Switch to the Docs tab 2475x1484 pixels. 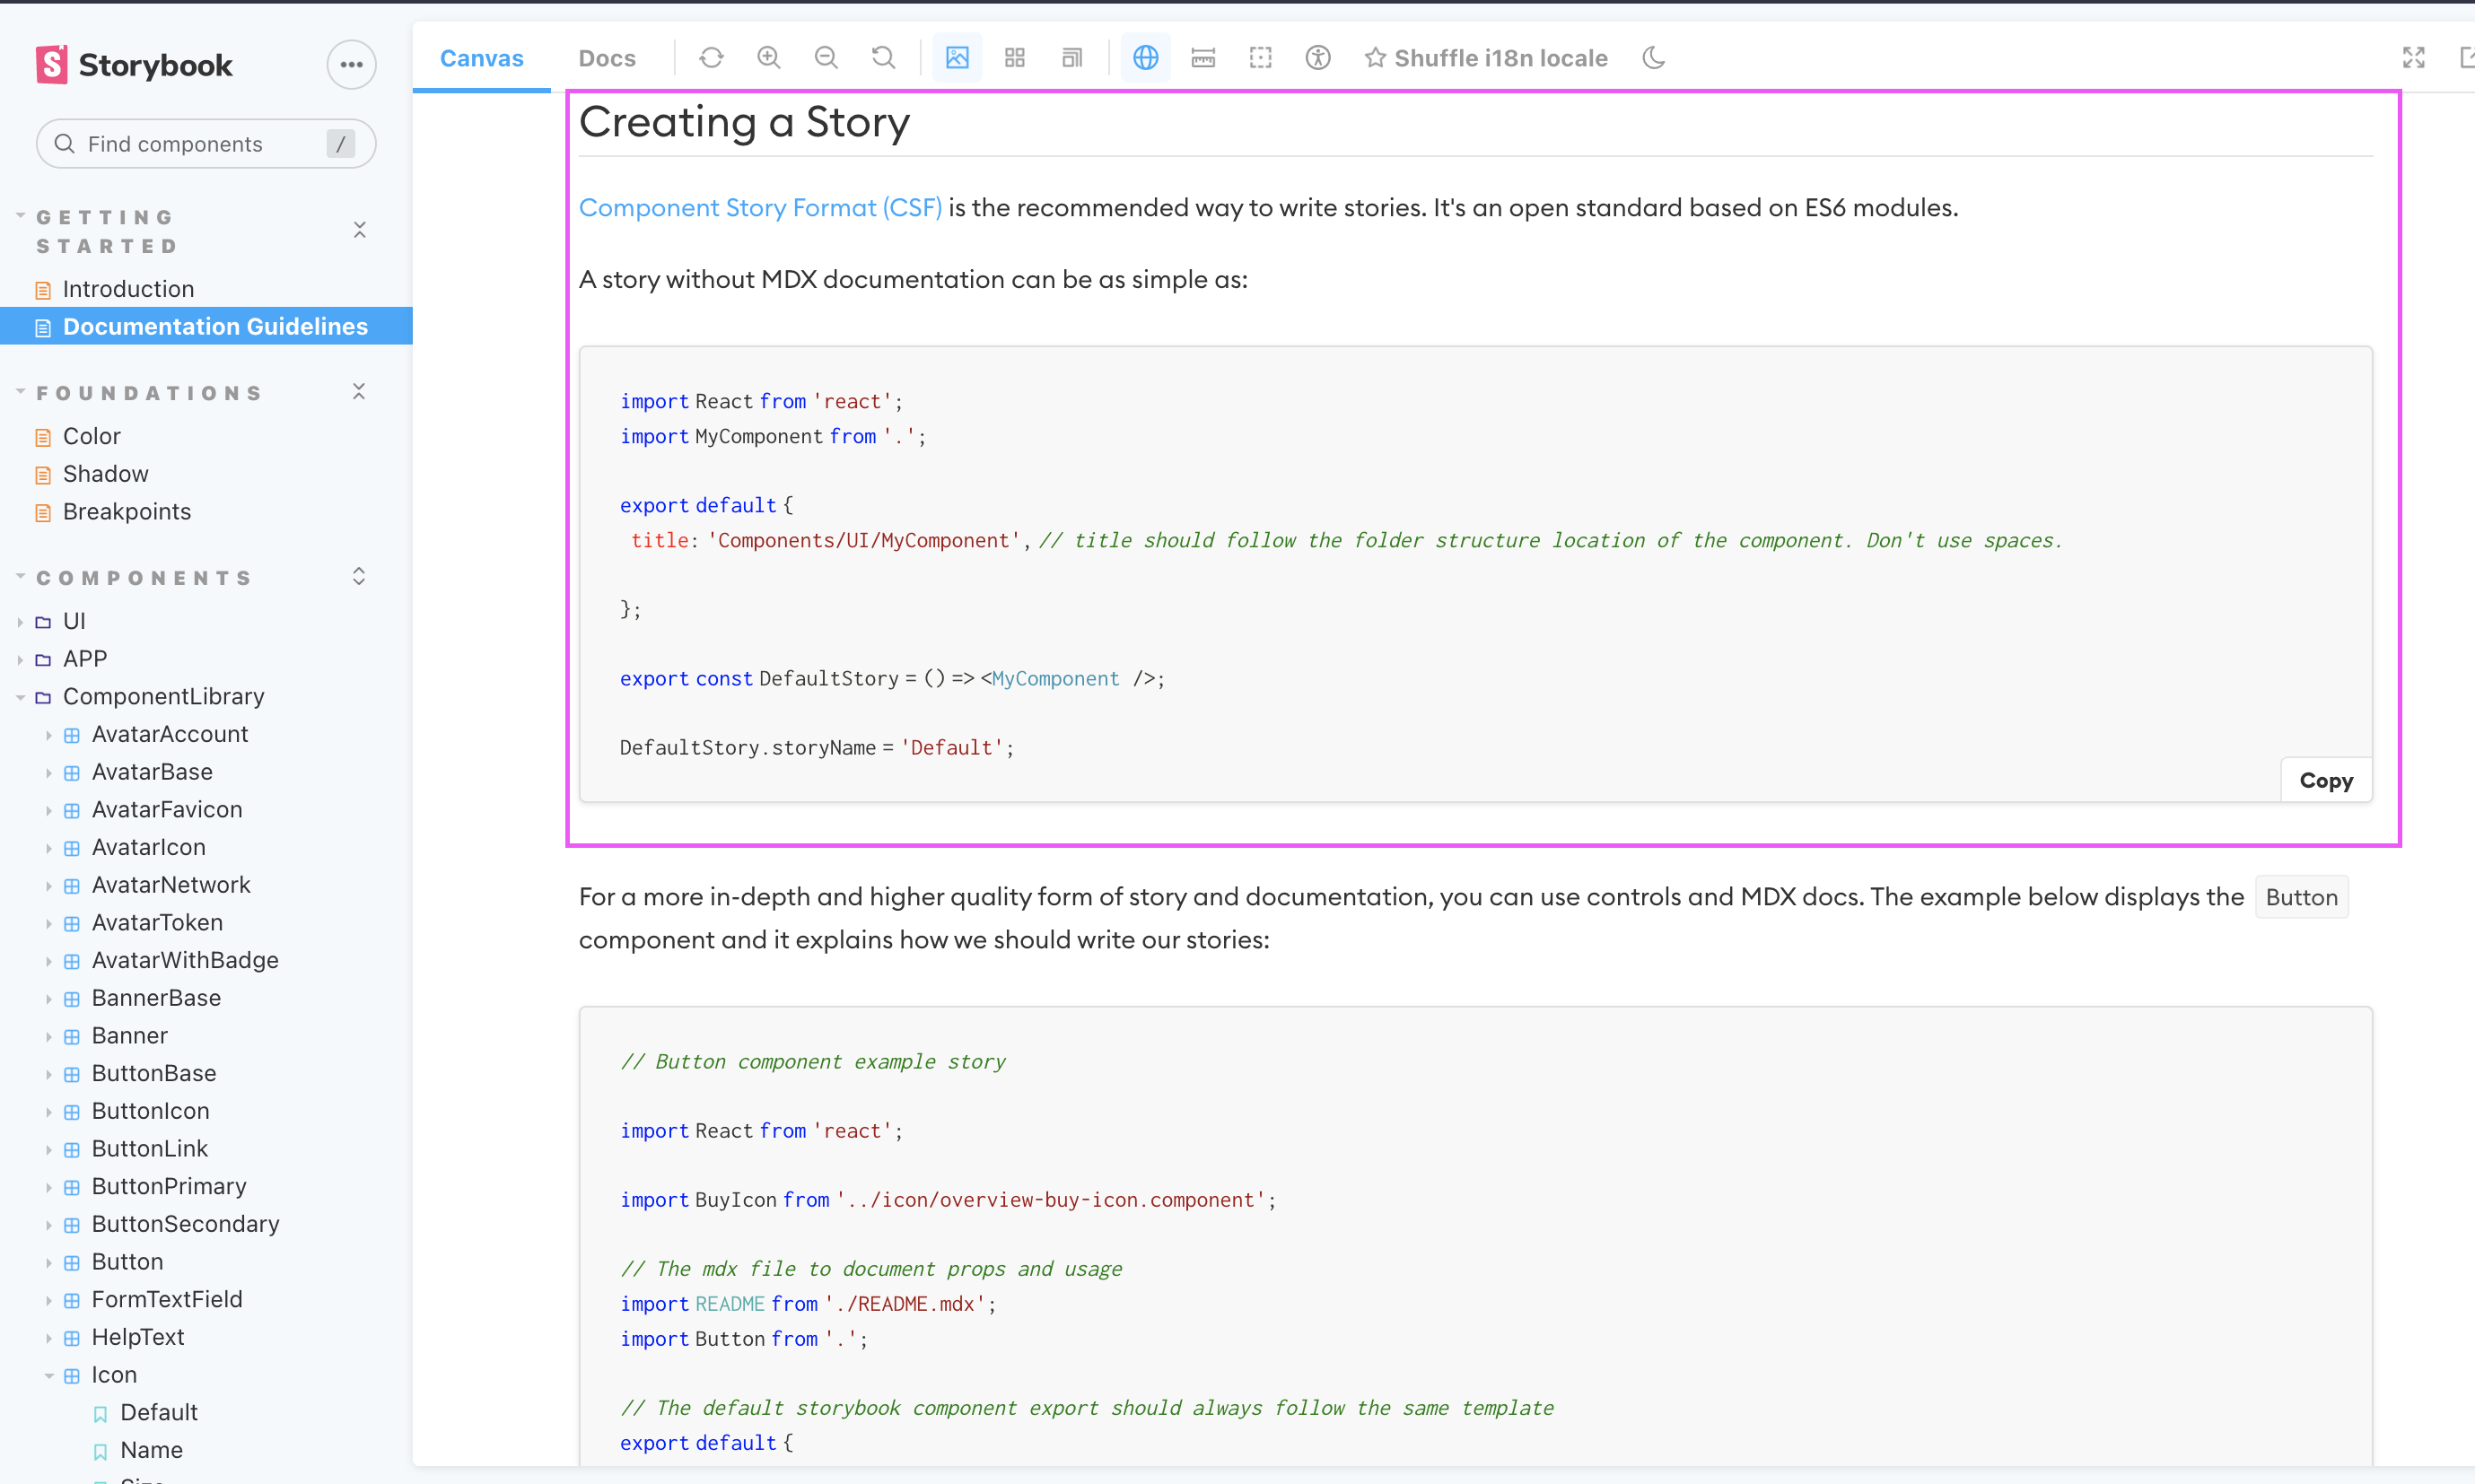tap(606, 57)
